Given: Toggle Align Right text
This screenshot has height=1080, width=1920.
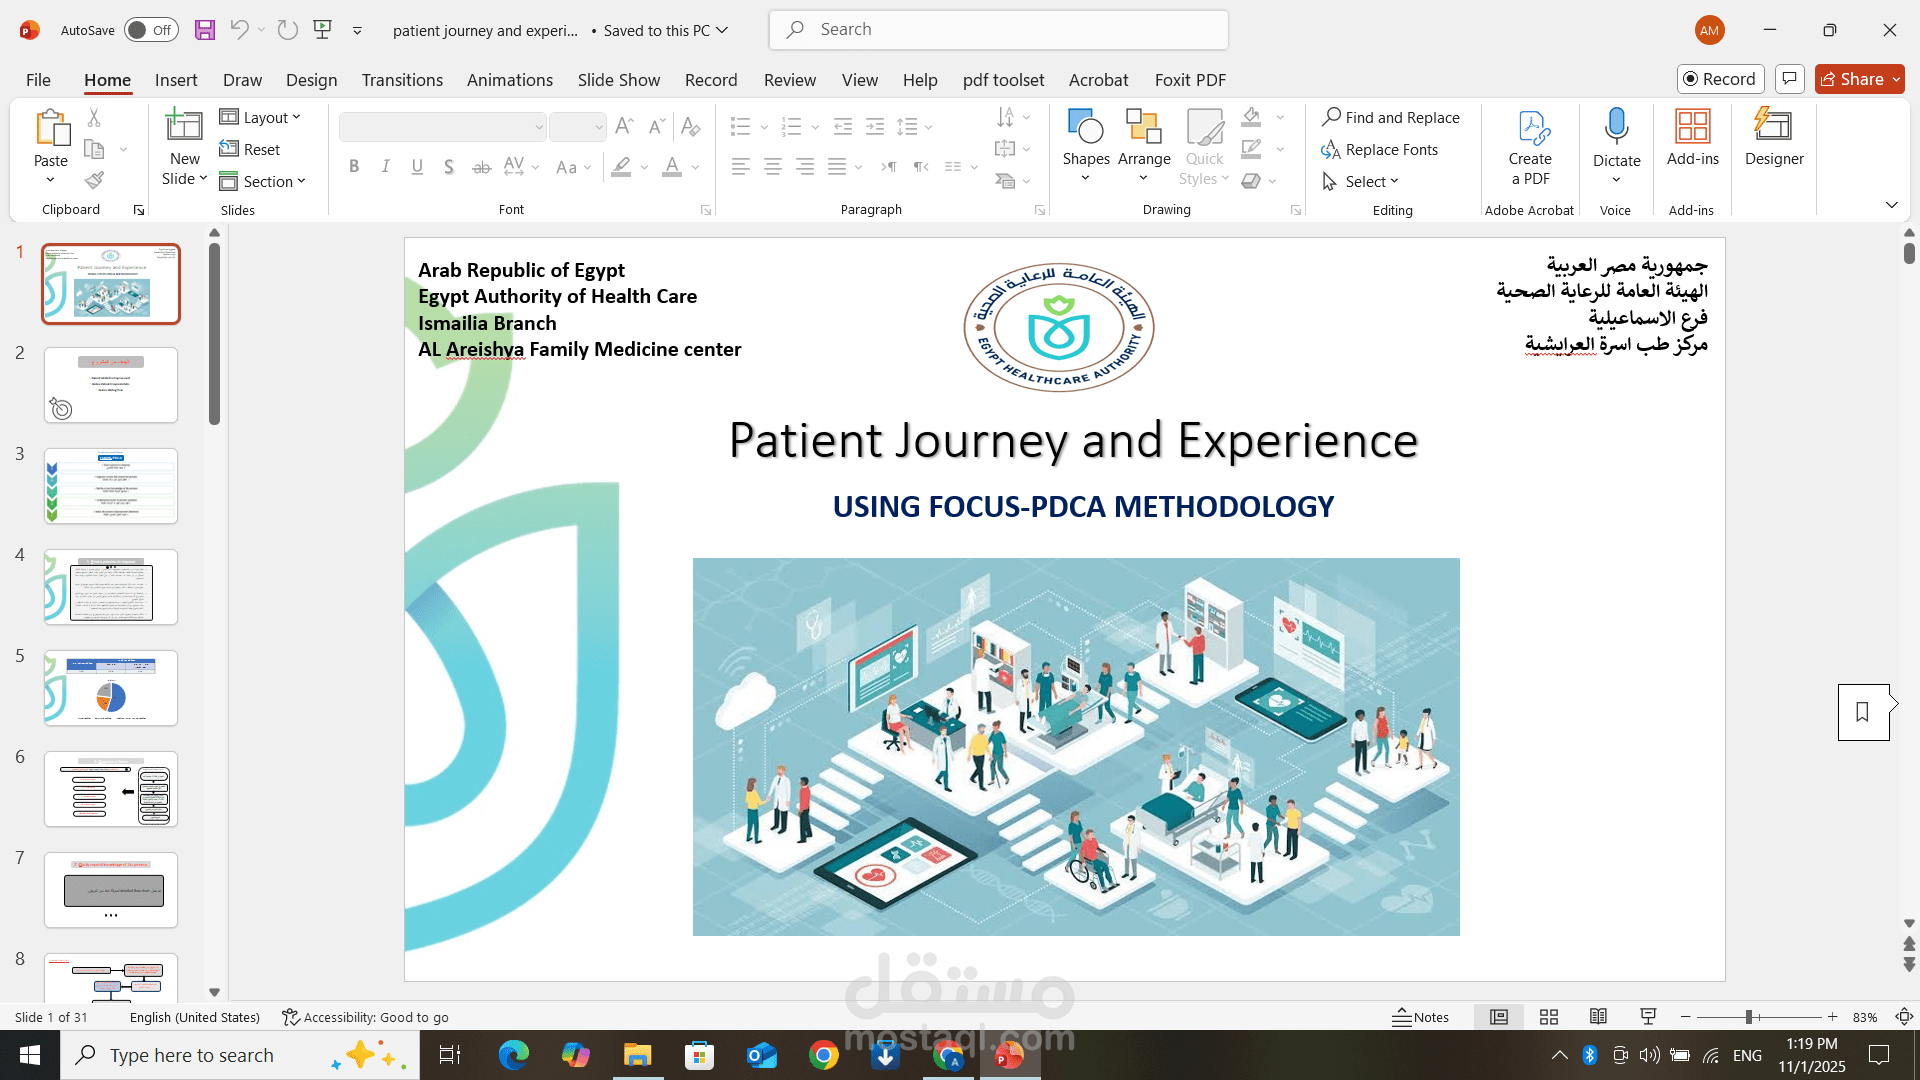Looking at the screenshot, I should [805, 167].
